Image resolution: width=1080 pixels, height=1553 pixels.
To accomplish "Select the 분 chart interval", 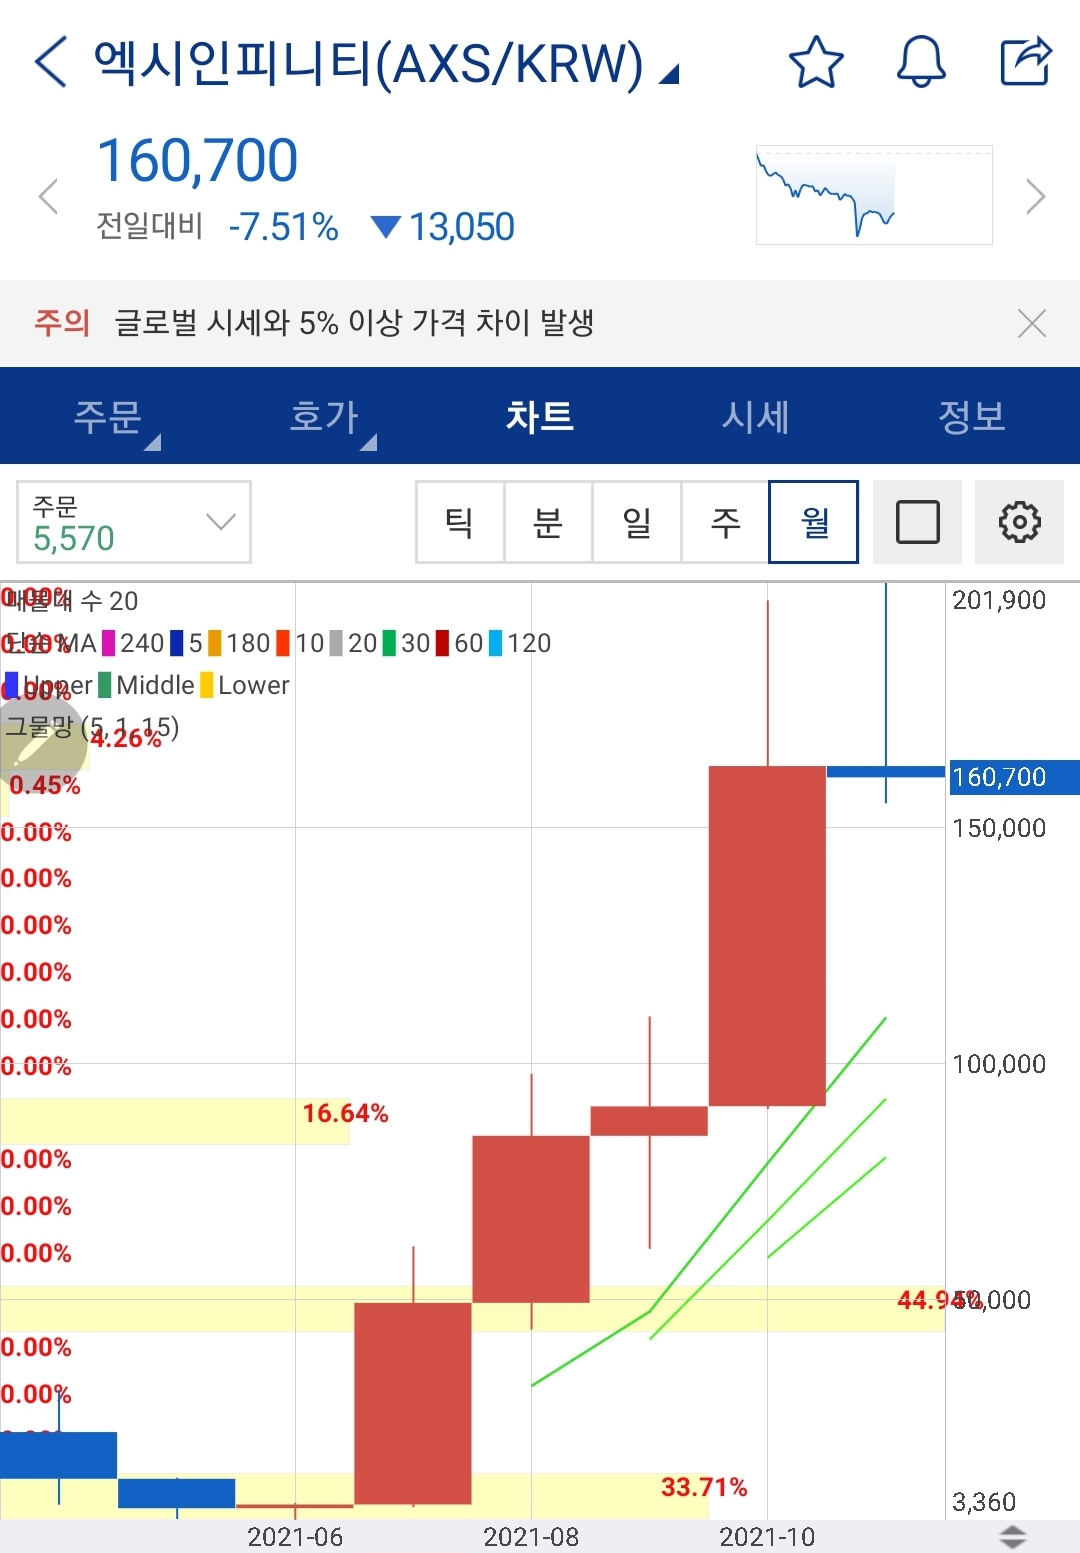I will [548, 522].
